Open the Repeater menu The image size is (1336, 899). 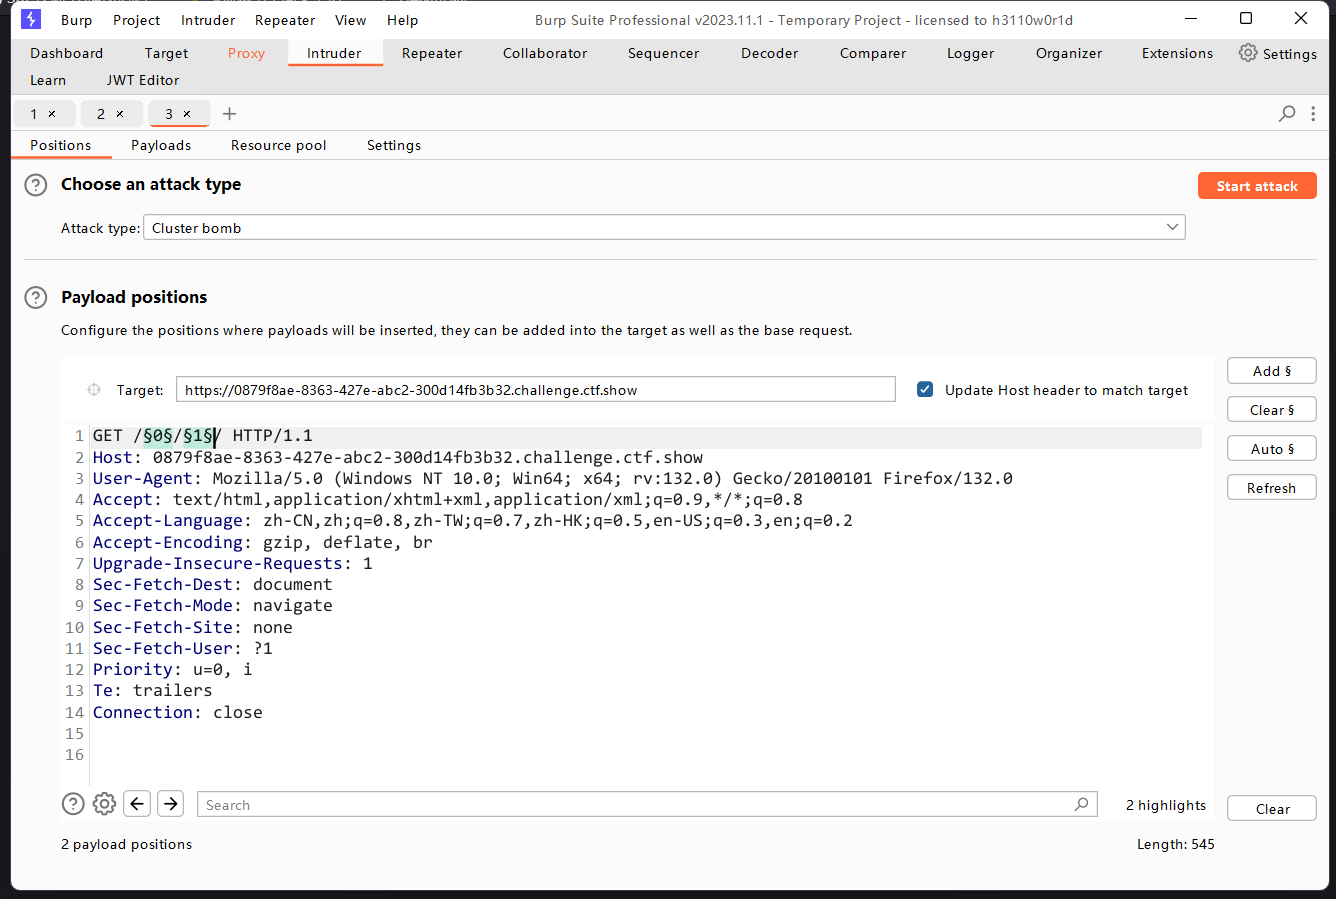point(285,20)
